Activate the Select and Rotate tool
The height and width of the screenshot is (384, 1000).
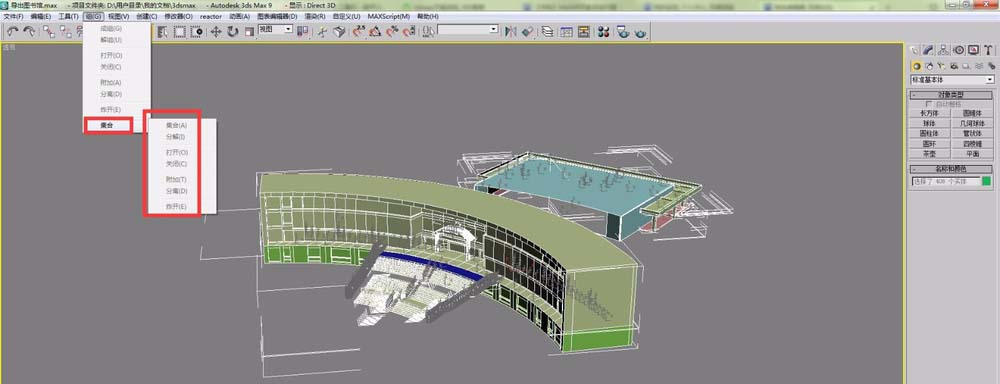pos(233,31)
